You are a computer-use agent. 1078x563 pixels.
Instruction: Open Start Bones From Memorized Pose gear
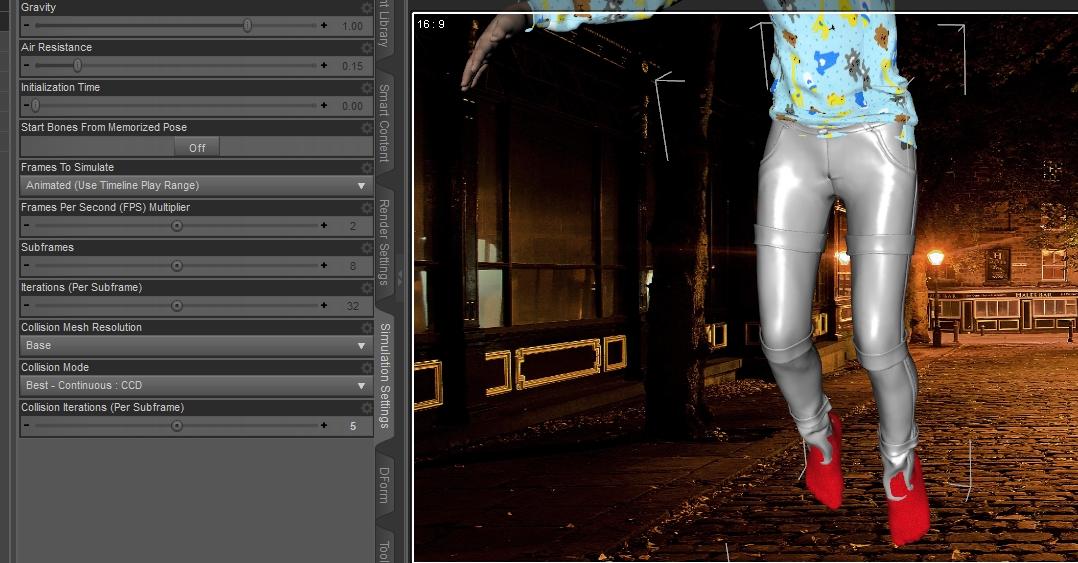(x=366, y=127)
